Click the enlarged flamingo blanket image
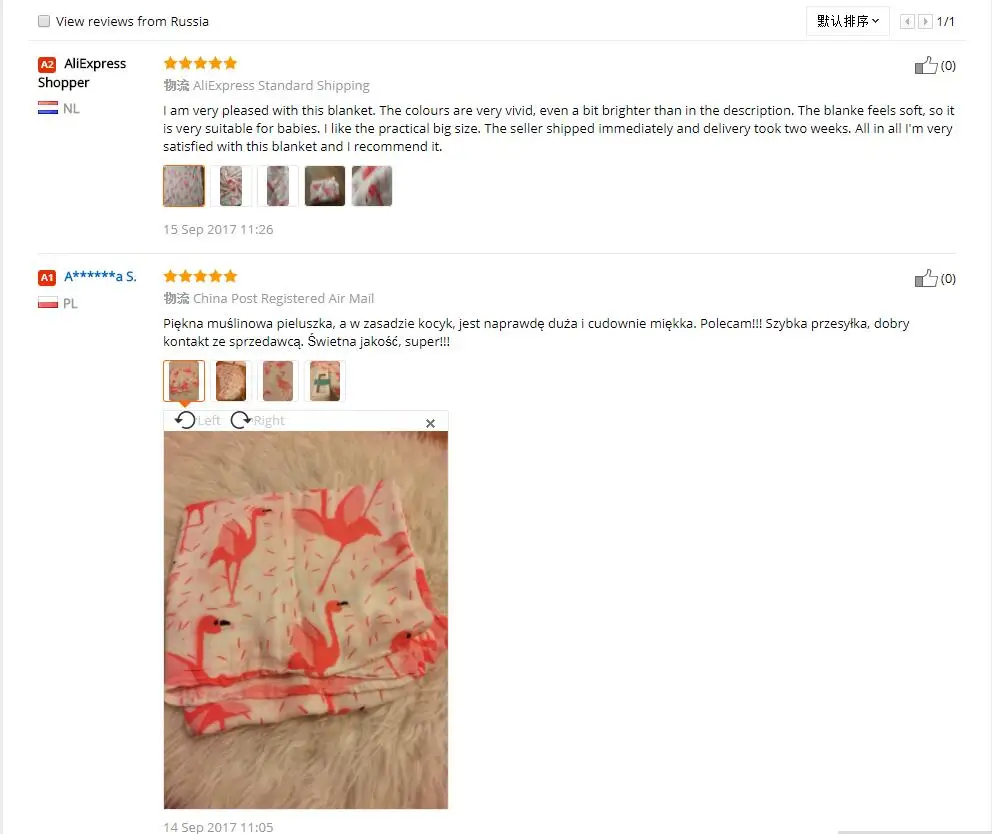This screenshot has height=834, width=992. click(306, 620)
